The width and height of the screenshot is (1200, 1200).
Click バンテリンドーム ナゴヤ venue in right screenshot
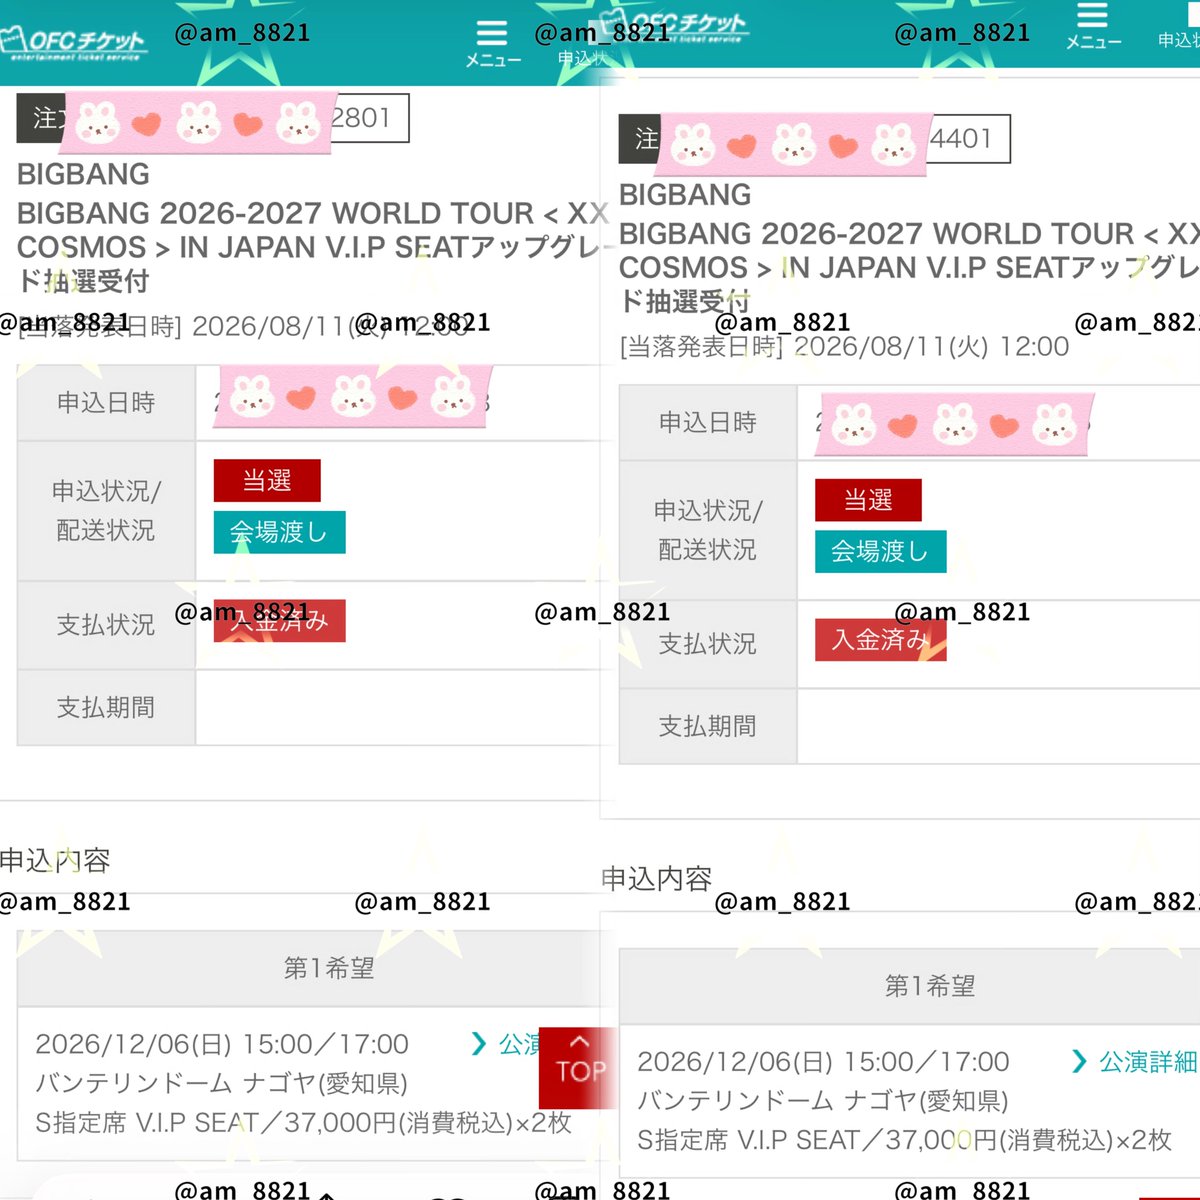(x=822, y=1101)
